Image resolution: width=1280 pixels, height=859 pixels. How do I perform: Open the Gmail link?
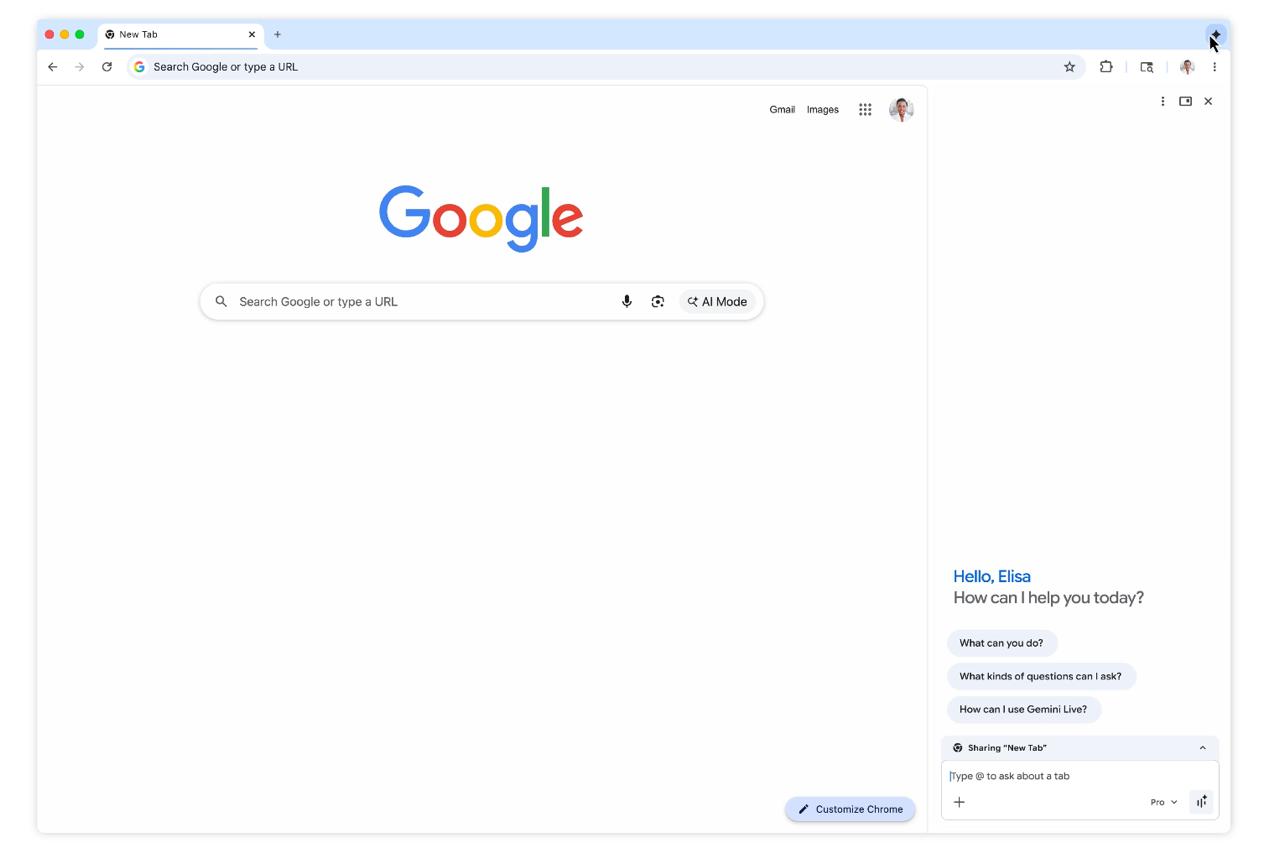point(782,110)
